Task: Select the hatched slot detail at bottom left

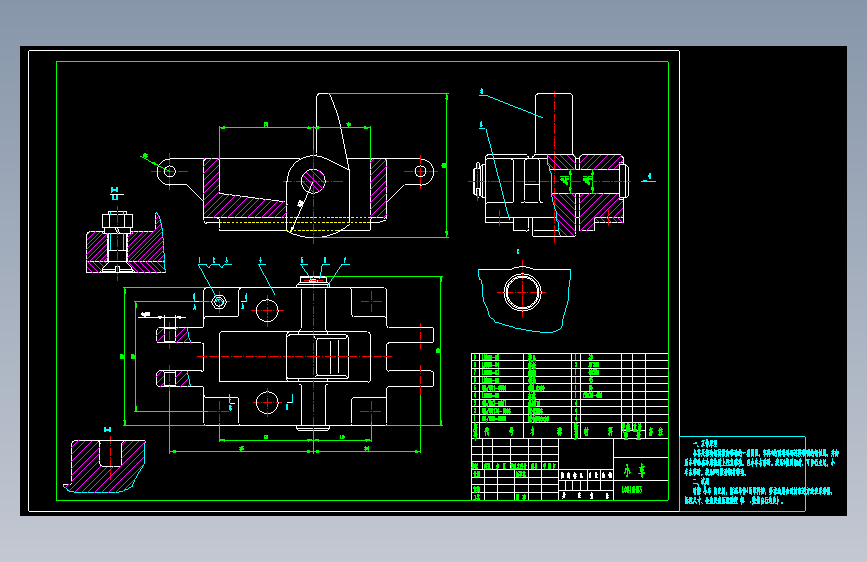Action: pyautogui.click(x=105, y=466)
